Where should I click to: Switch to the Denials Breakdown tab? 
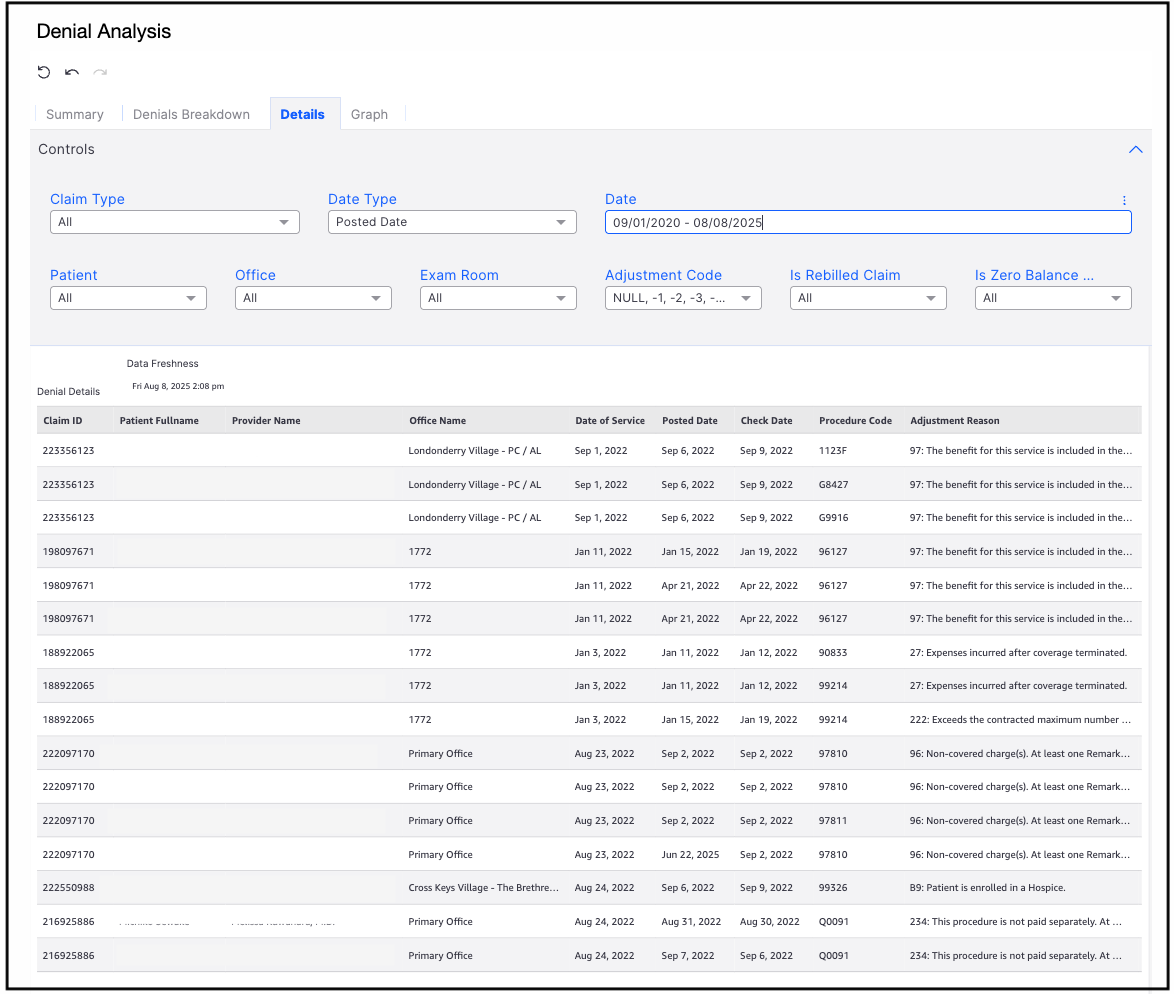191,114
